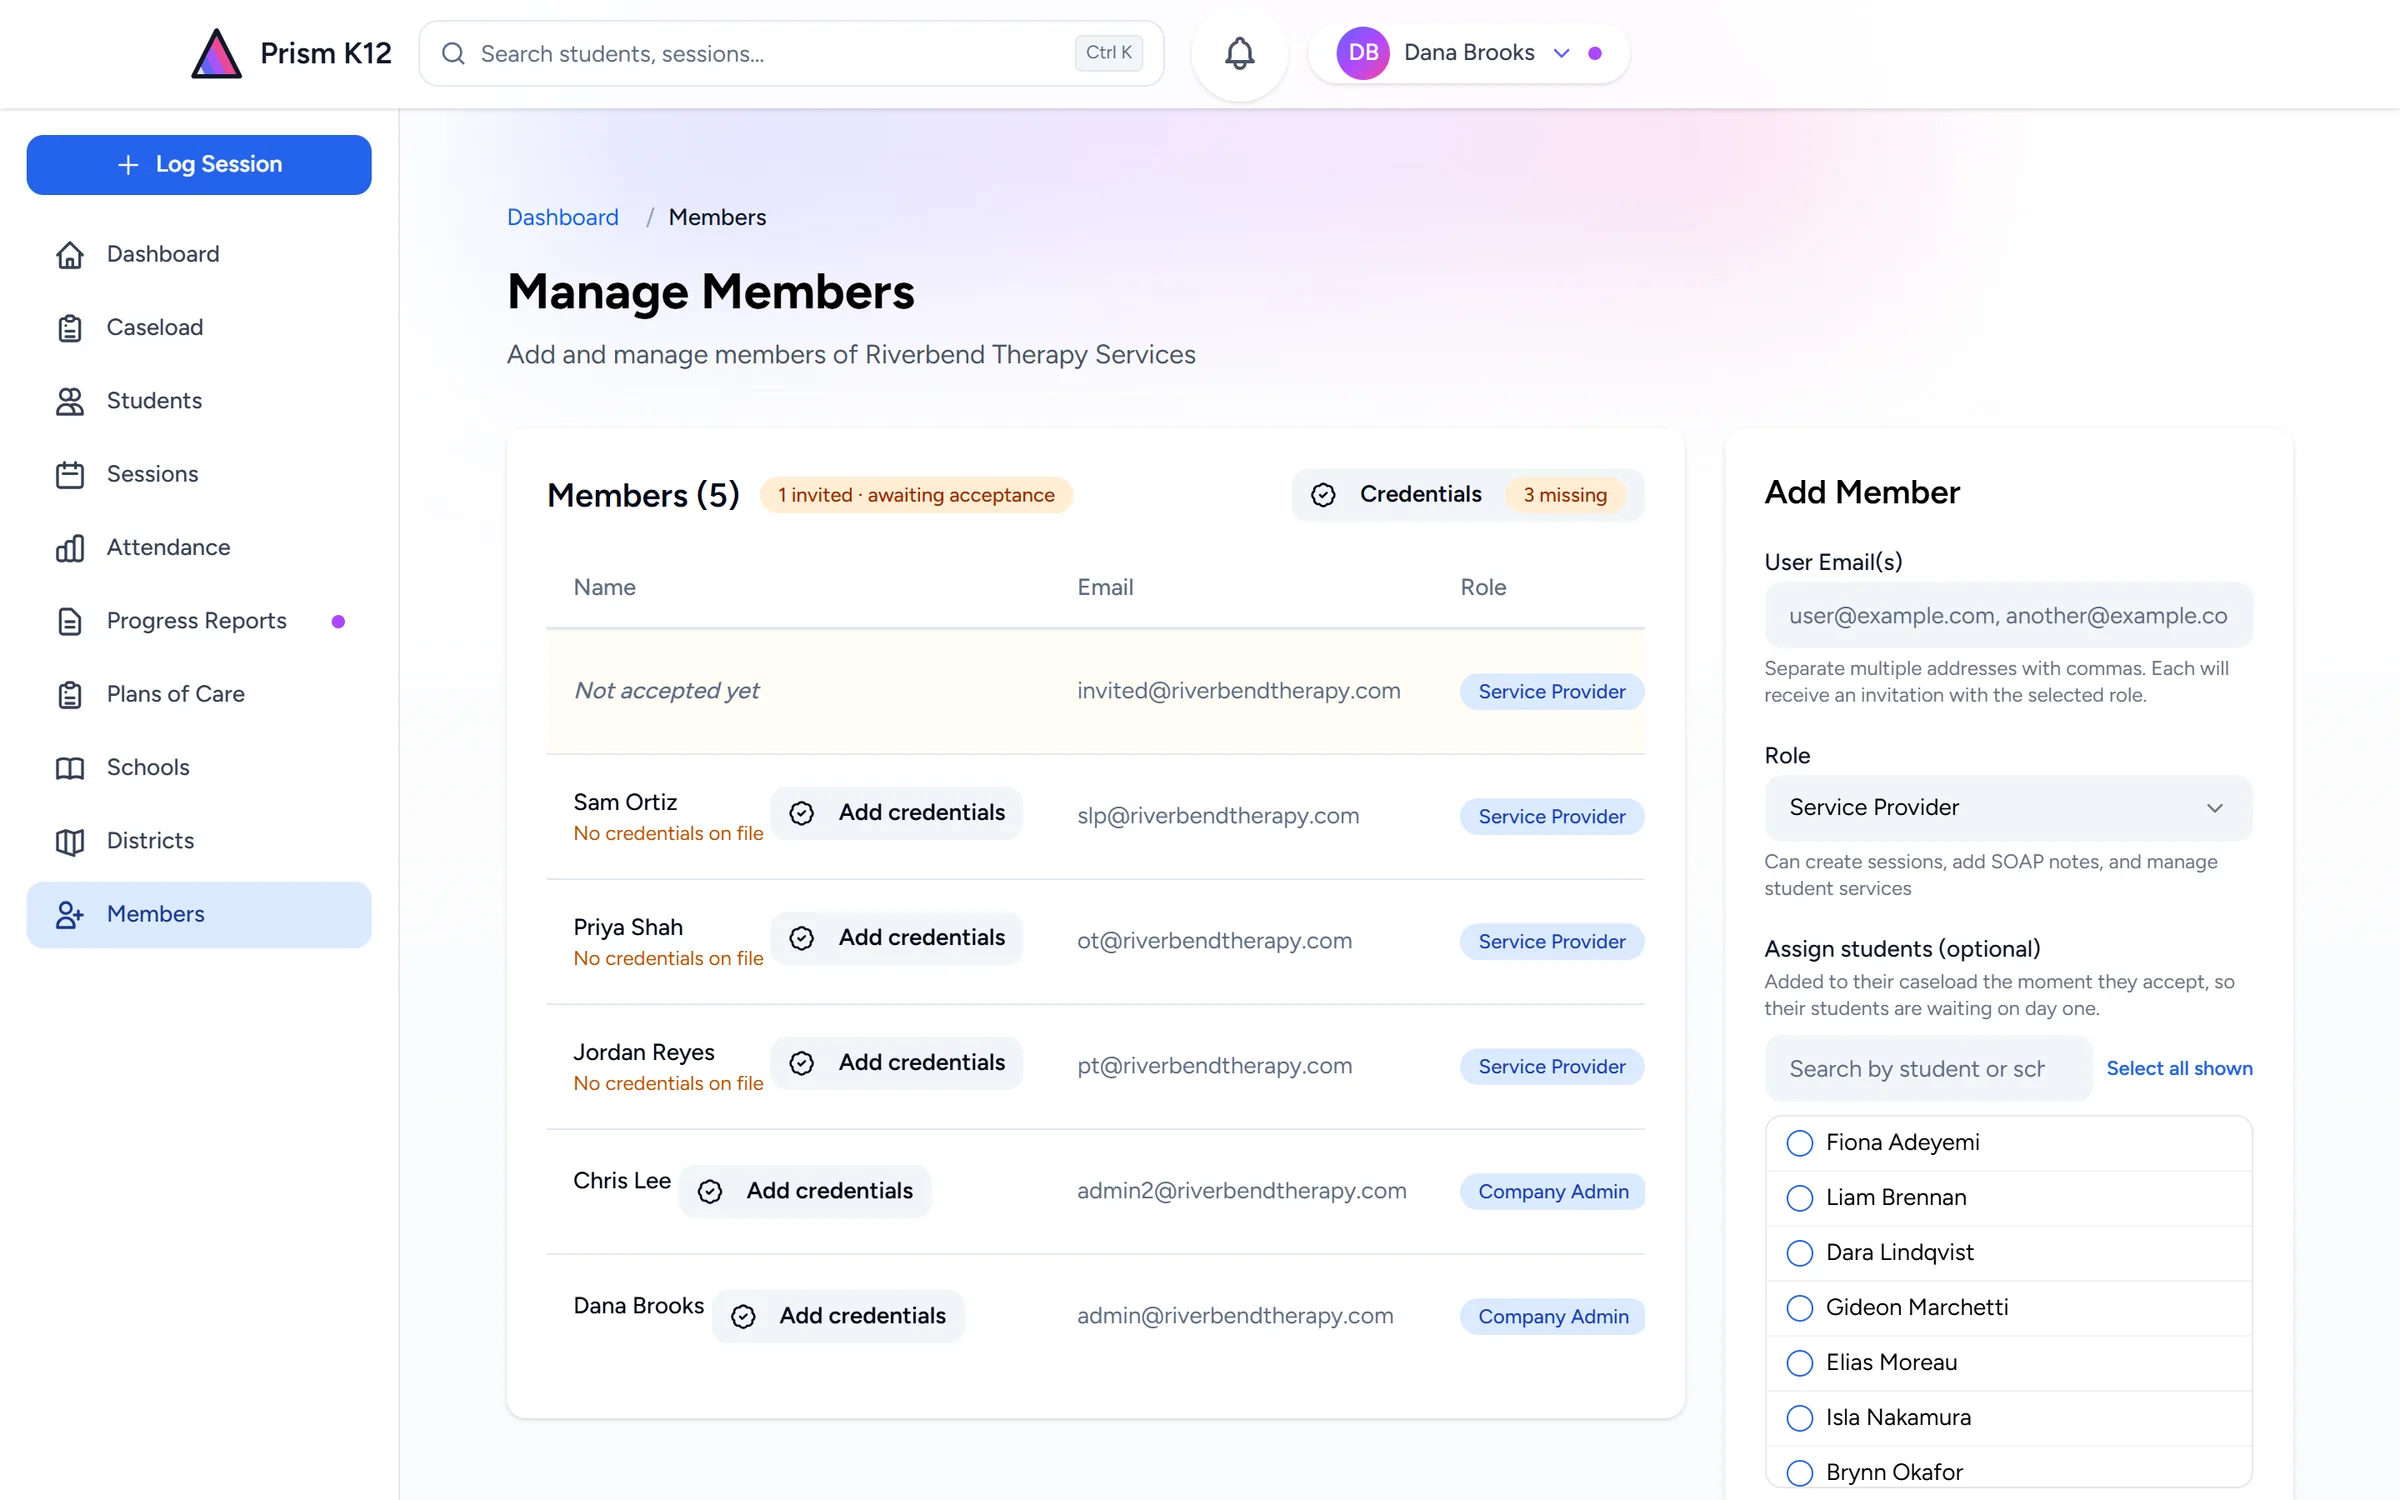Click the Company Admin tag for Chris Lee
The width and height of the screenshot is (2400, 1500).
[x=1552, y=1191]
